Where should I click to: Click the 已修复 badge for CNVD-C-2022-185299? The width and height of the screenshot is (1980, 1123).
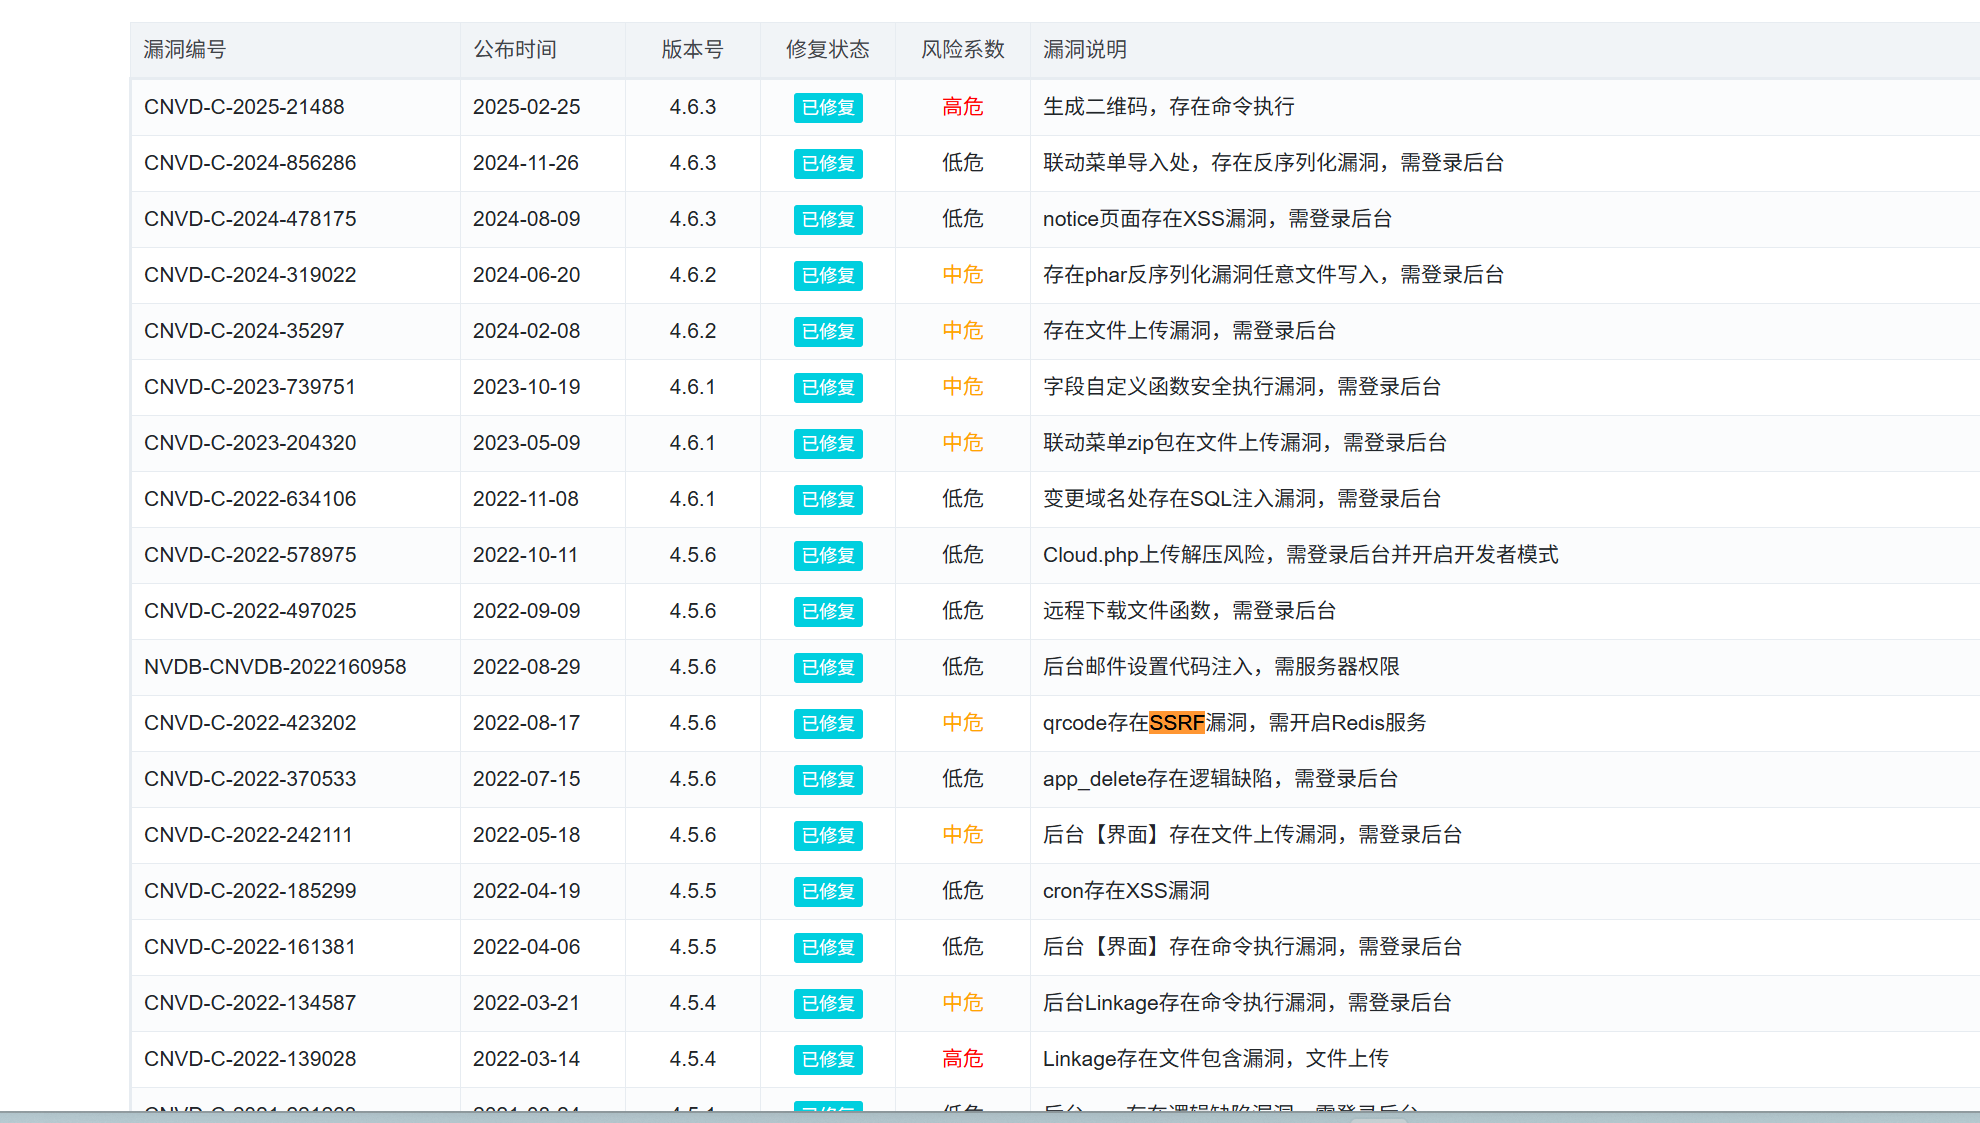tap(828, 891)
